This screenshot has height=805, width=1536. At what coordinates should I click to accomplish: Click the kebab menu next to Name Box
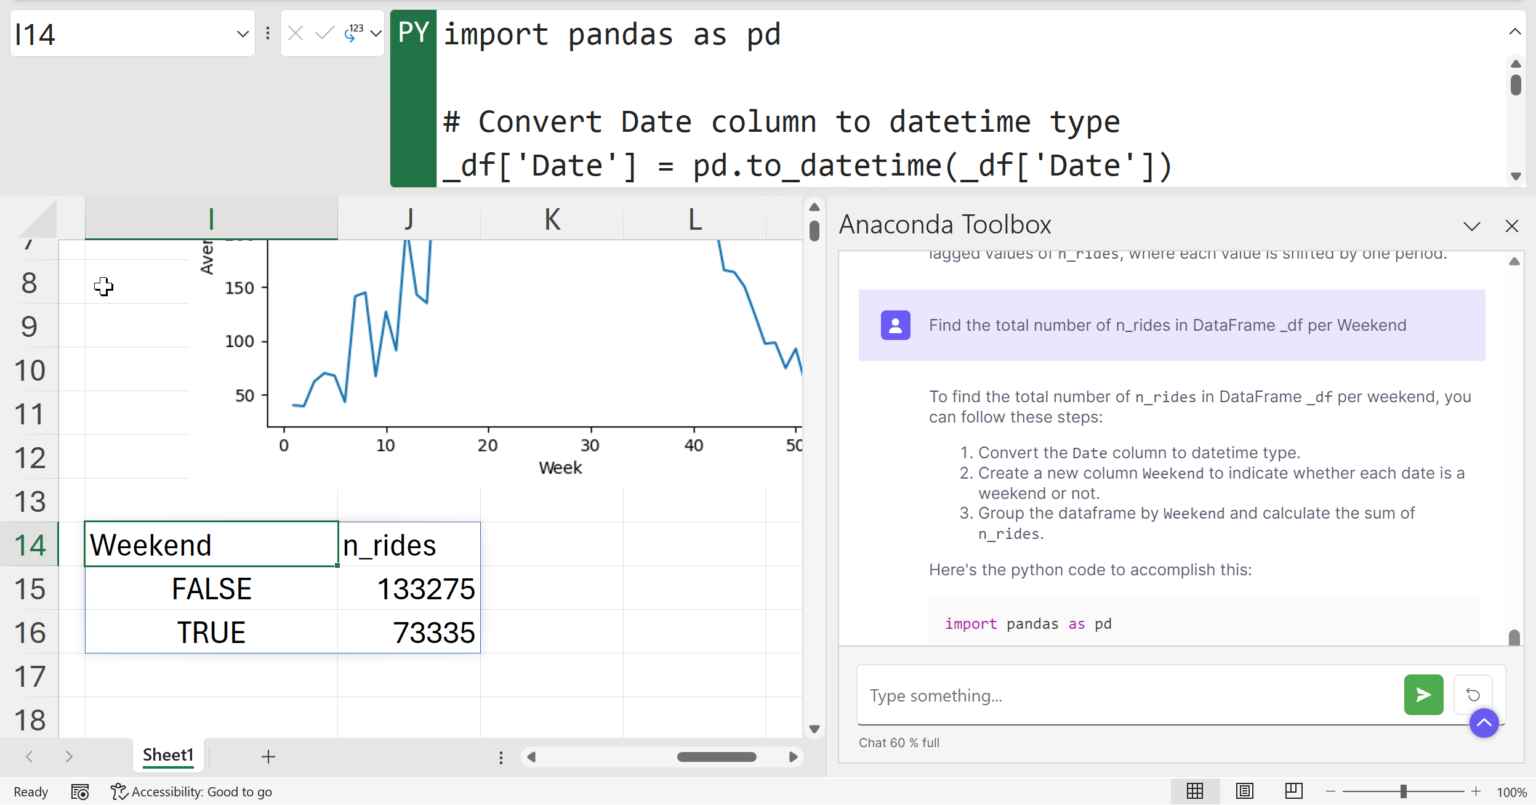point(266,31)
